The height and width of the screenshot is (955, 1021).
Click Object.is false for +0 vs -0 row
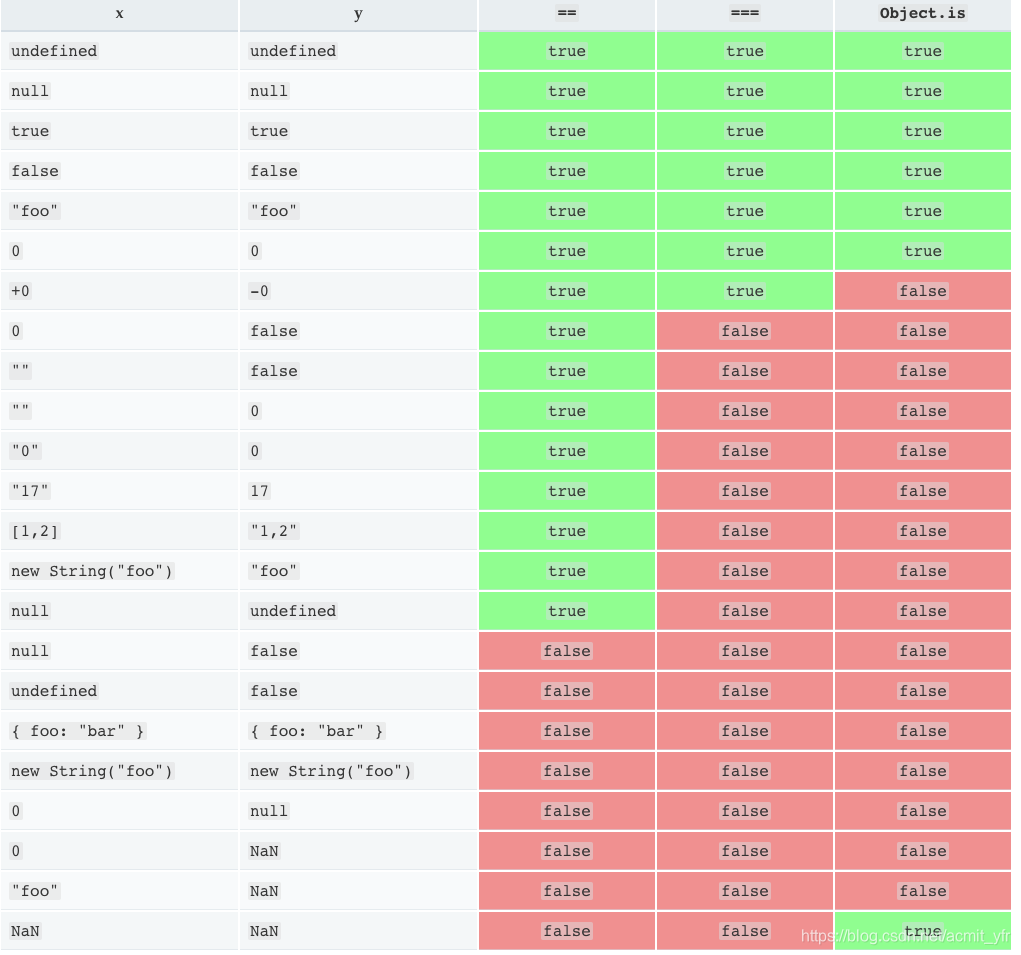tap(922, 291)
